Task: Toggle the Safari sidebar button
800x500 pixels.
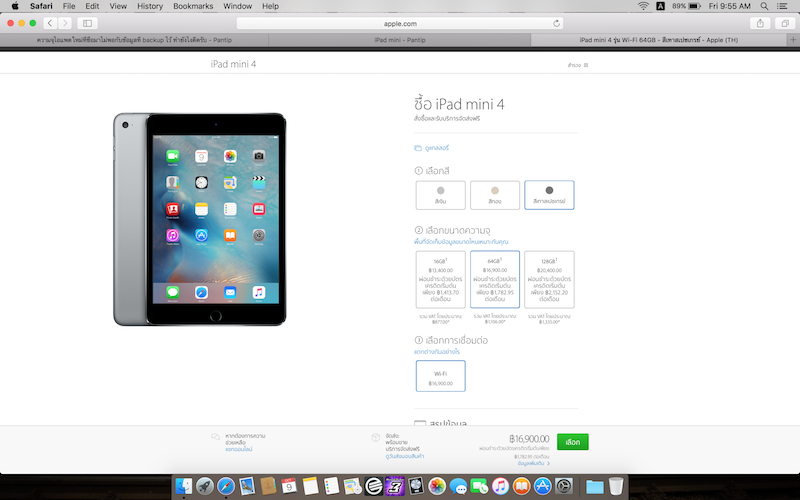Action: tap(87, 23)
